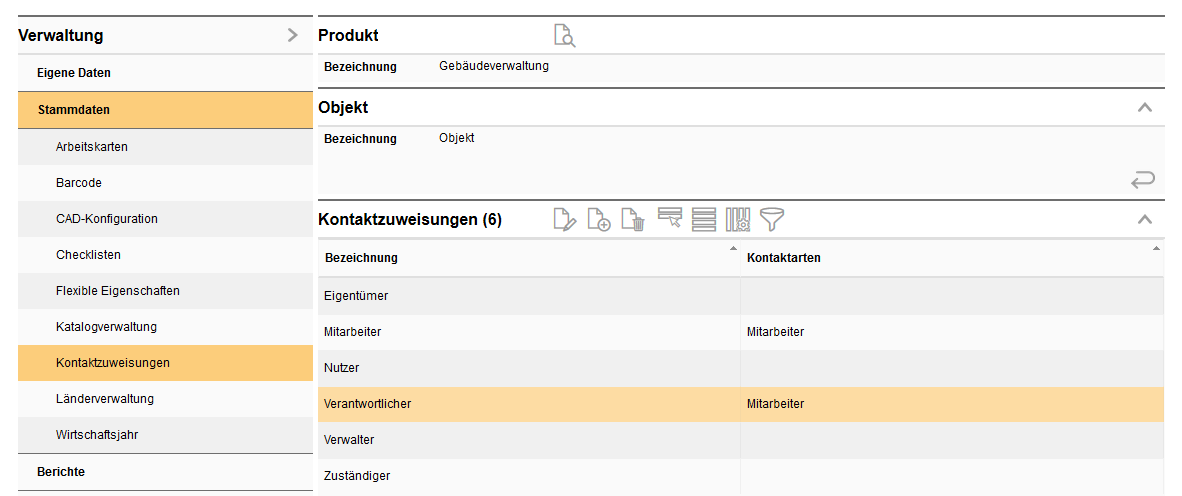The width and height of the screenshot is (1182, 496).
Task: Collapse the Kontaktzuweisungen section
Action: click(x=1145, y=220)
